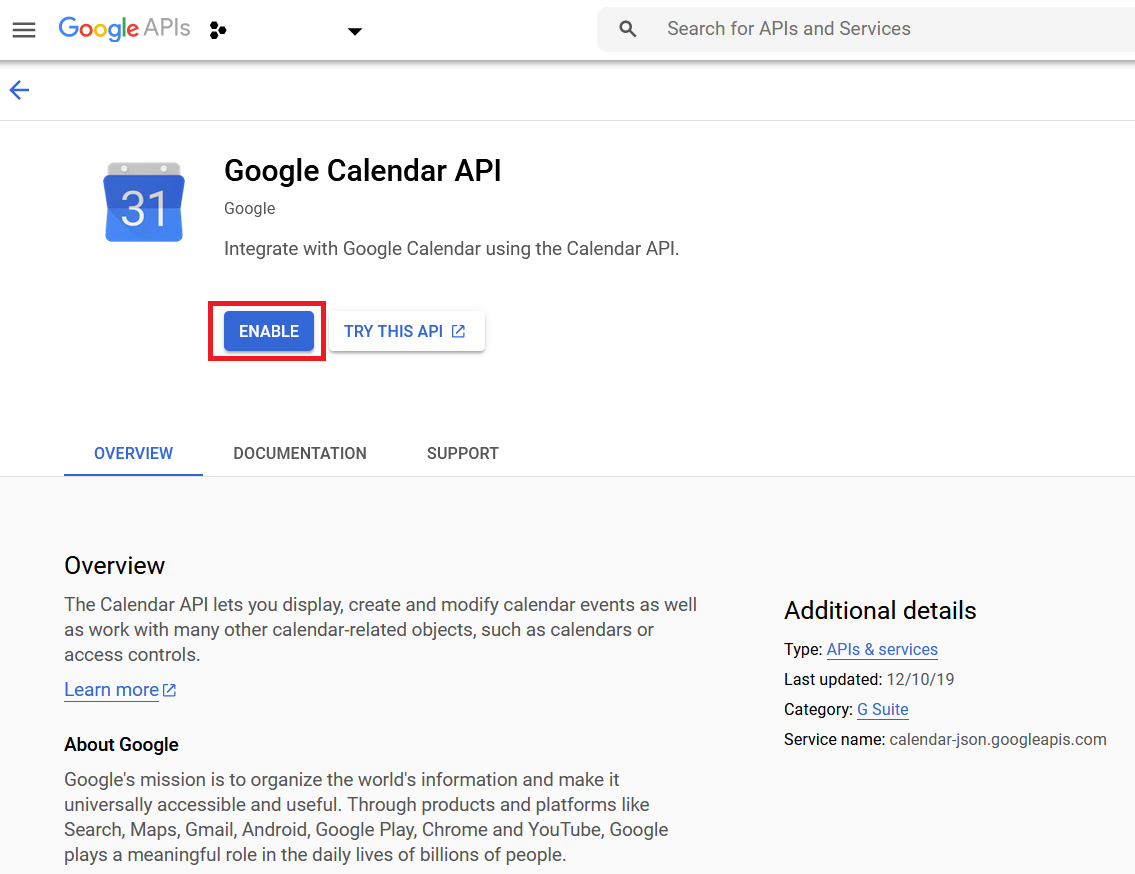Image resolution: width=1135 pixels, height=874 pixels.
Task: Enable the Google Calendar API
Action: [x=268, y=331]
